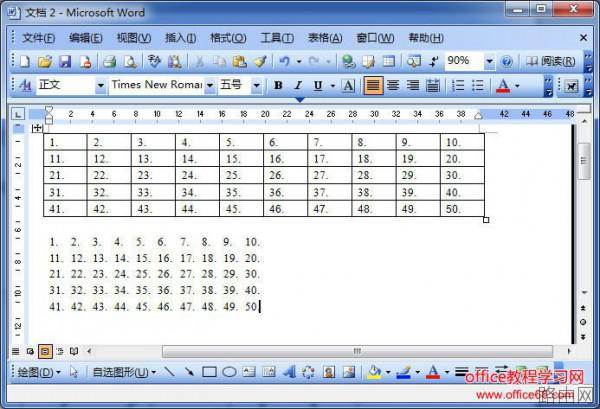Click the Print icon

[x=109, y=62]
